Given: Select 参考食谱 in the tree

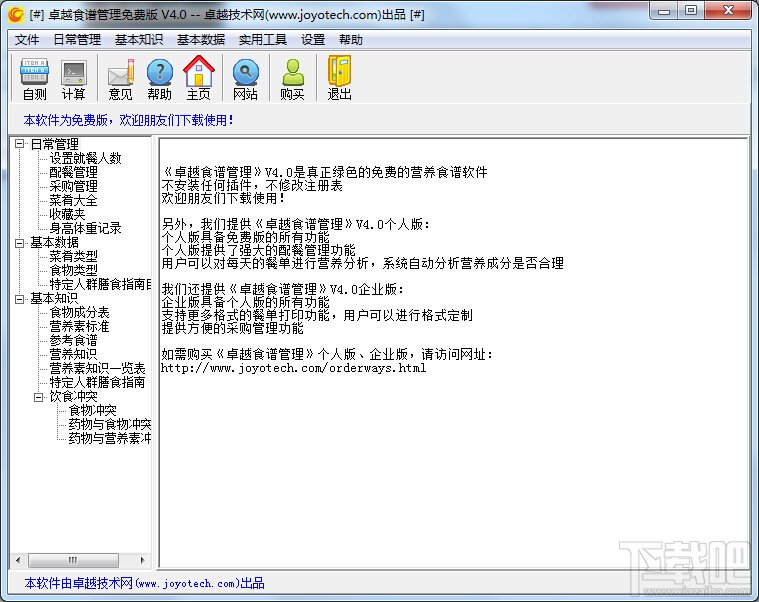Looking at the screenshot, I should [x=73, y=341].
